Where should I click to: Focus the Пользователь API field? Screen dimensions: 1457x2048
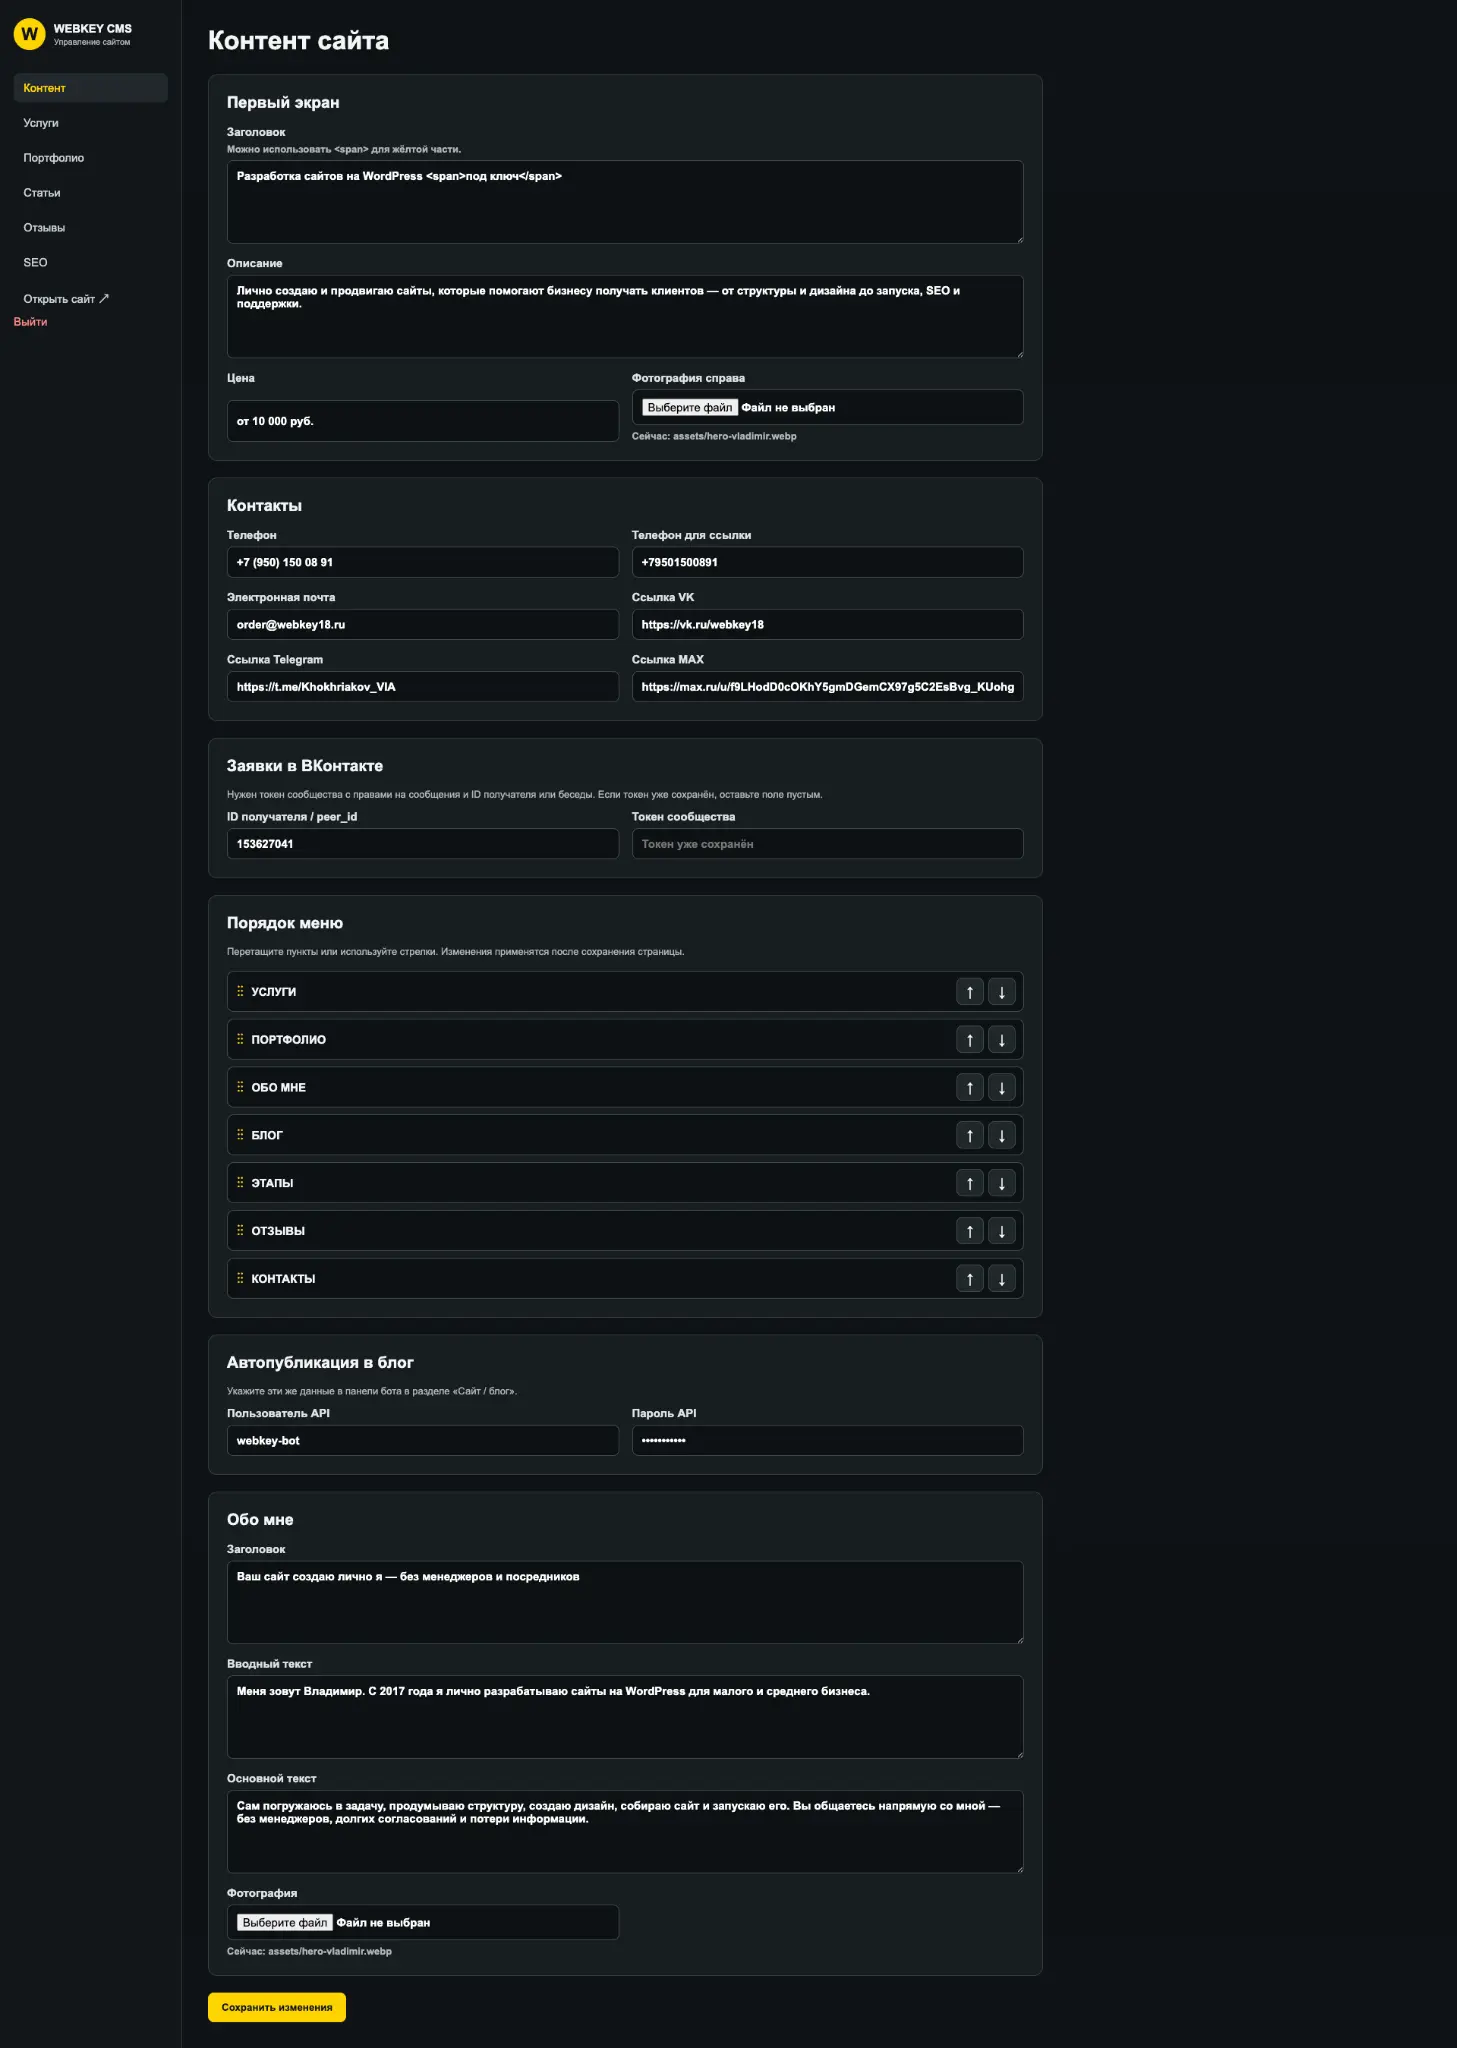[423, 1441]
